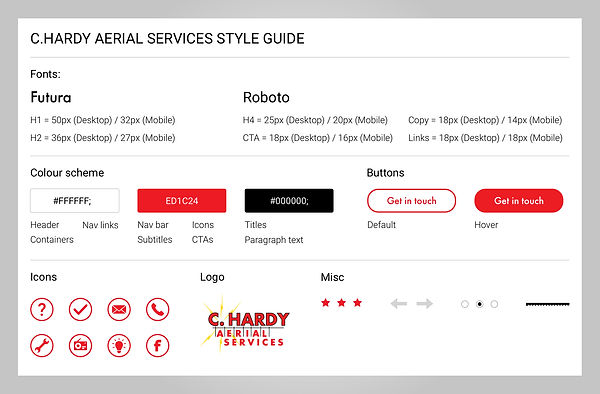
Task: Pick the black #000000 swatch
Action: coord(289,200)
